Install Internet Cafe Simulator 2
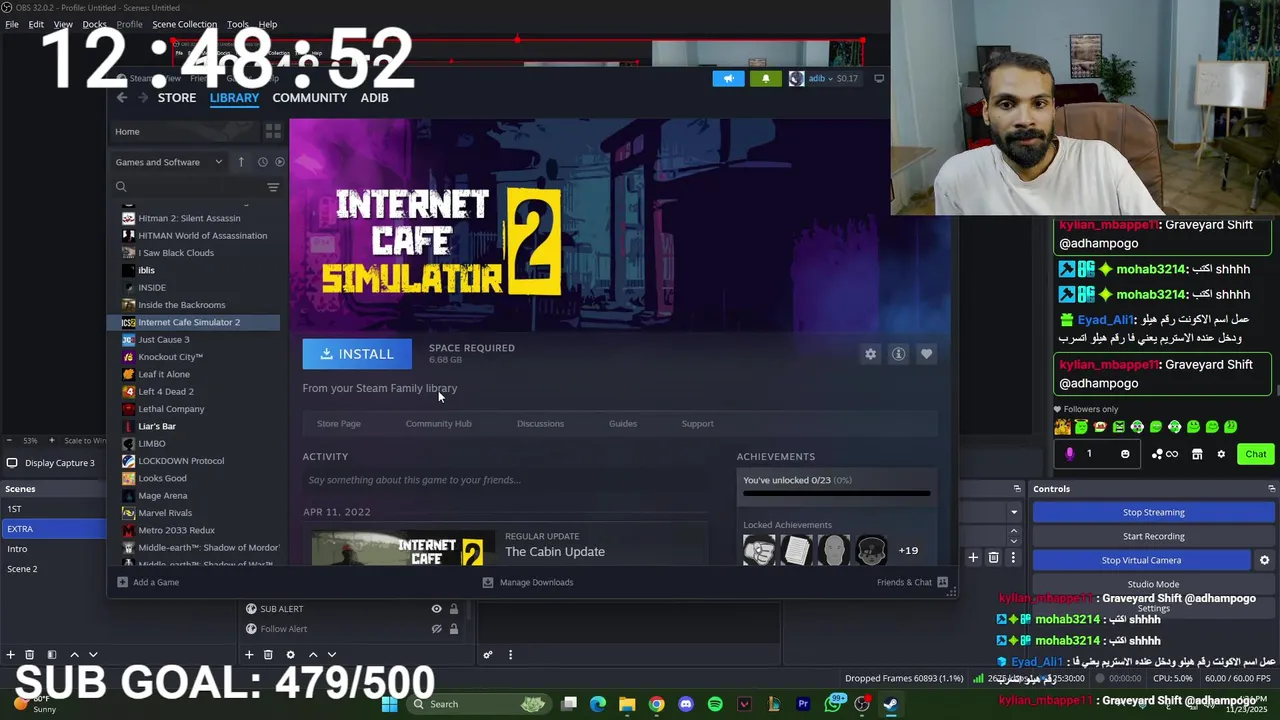 (357, 354)
